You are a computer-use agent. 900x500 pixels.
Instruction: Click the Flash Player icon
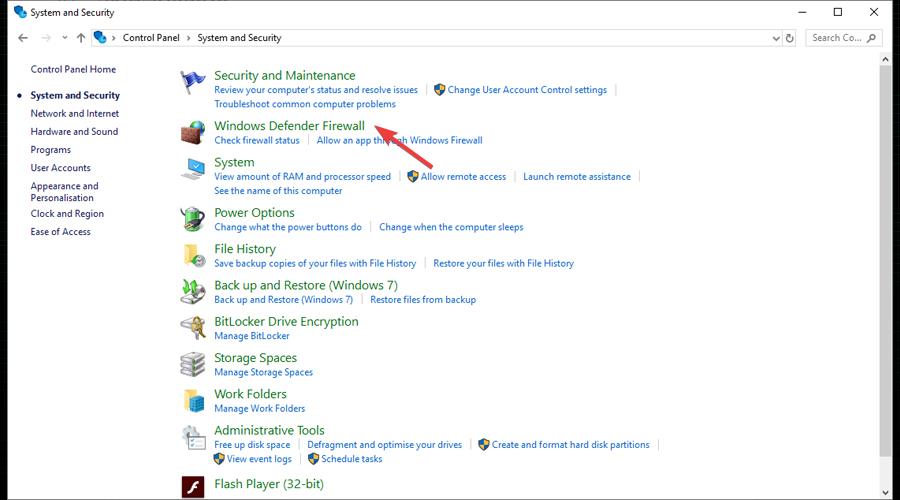tap(193, 487)
